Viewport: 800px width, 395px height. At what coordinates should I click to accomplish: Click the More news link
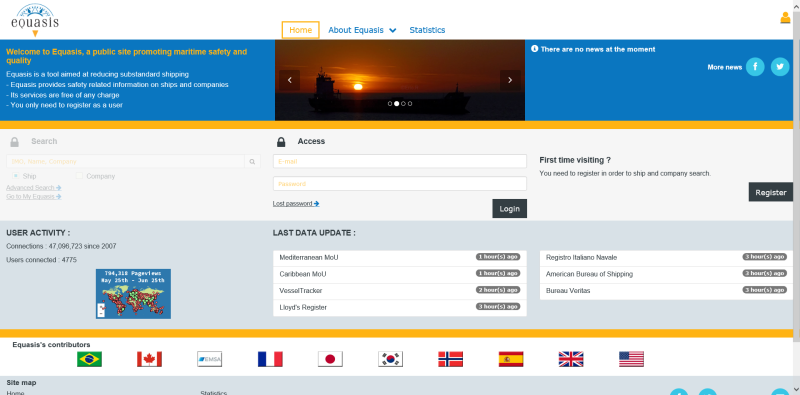tap(724, 67)
